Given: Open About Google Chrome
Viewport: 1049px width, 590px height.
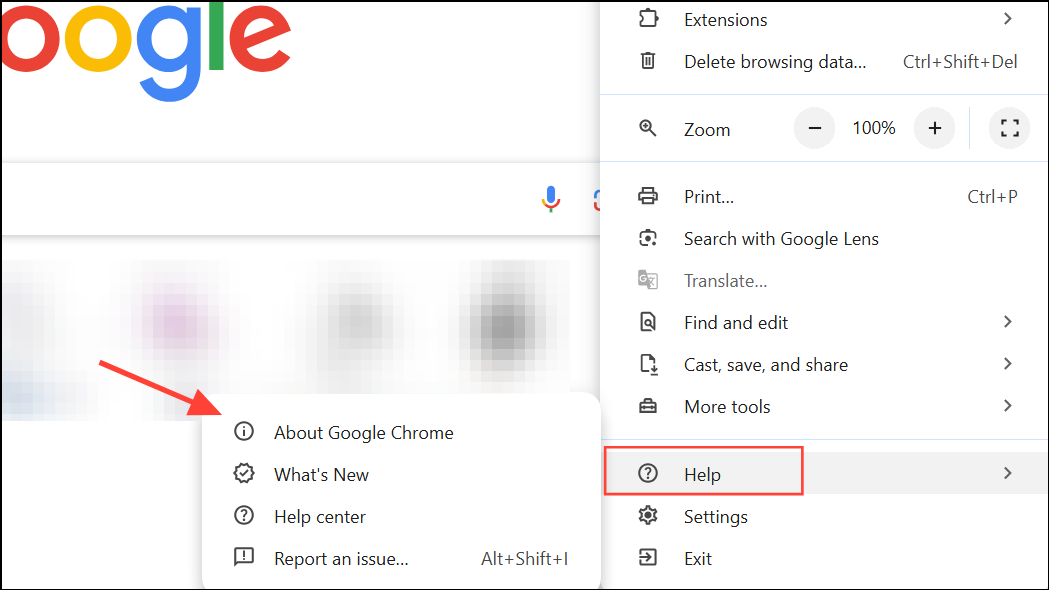Looking at the screenshot, I should pyautogui.click(x=401, y=432).
